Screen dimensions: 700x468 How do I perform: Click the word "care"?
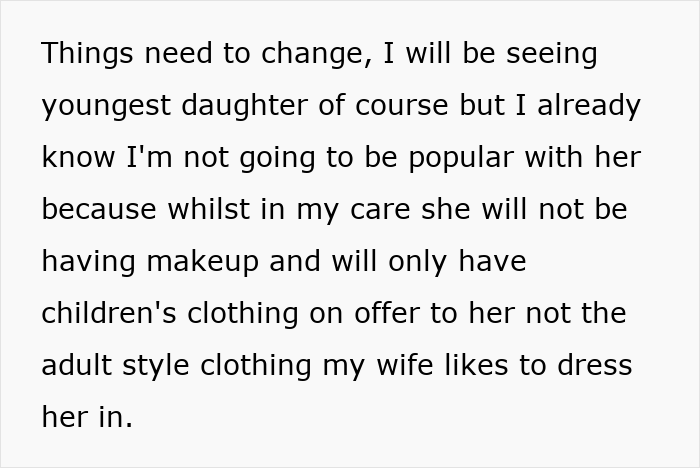point(380,209)
